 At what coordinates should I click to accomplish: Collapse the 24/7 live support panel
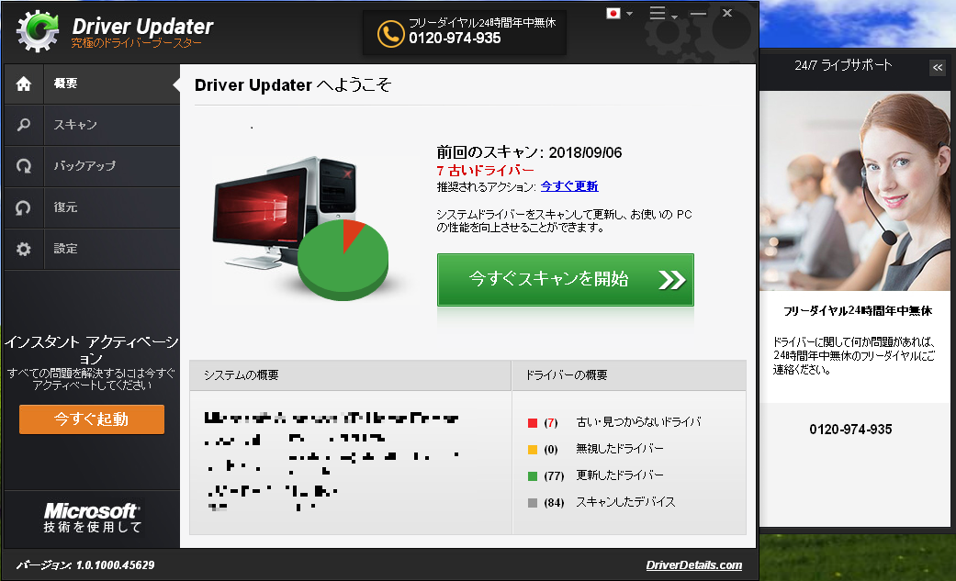coord(938,67)
